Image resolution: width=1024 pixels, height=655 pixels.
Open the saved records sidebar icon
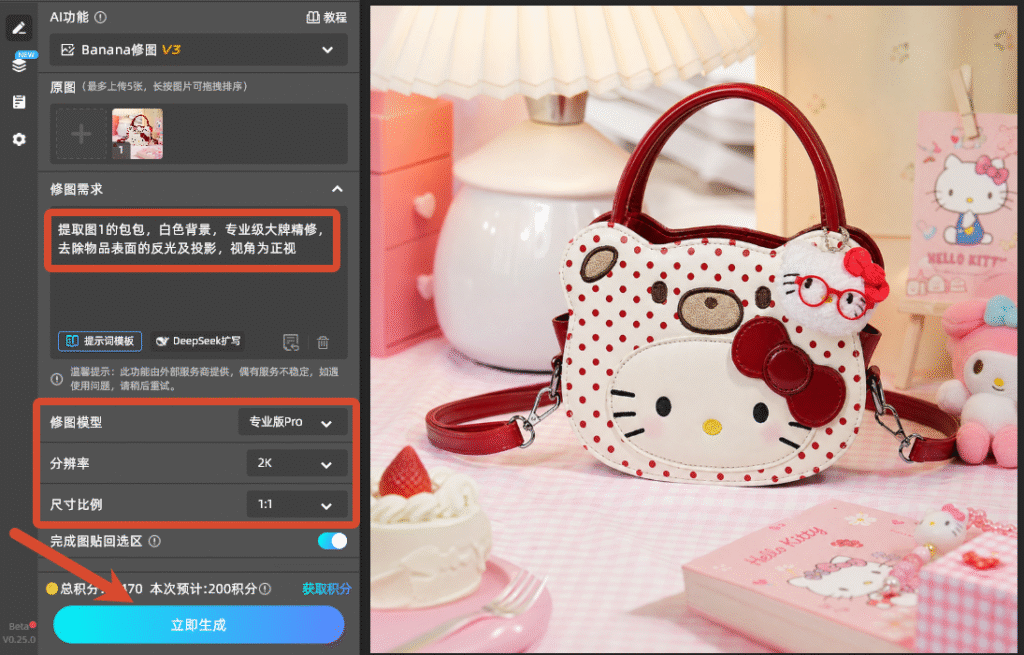(19, 102)
